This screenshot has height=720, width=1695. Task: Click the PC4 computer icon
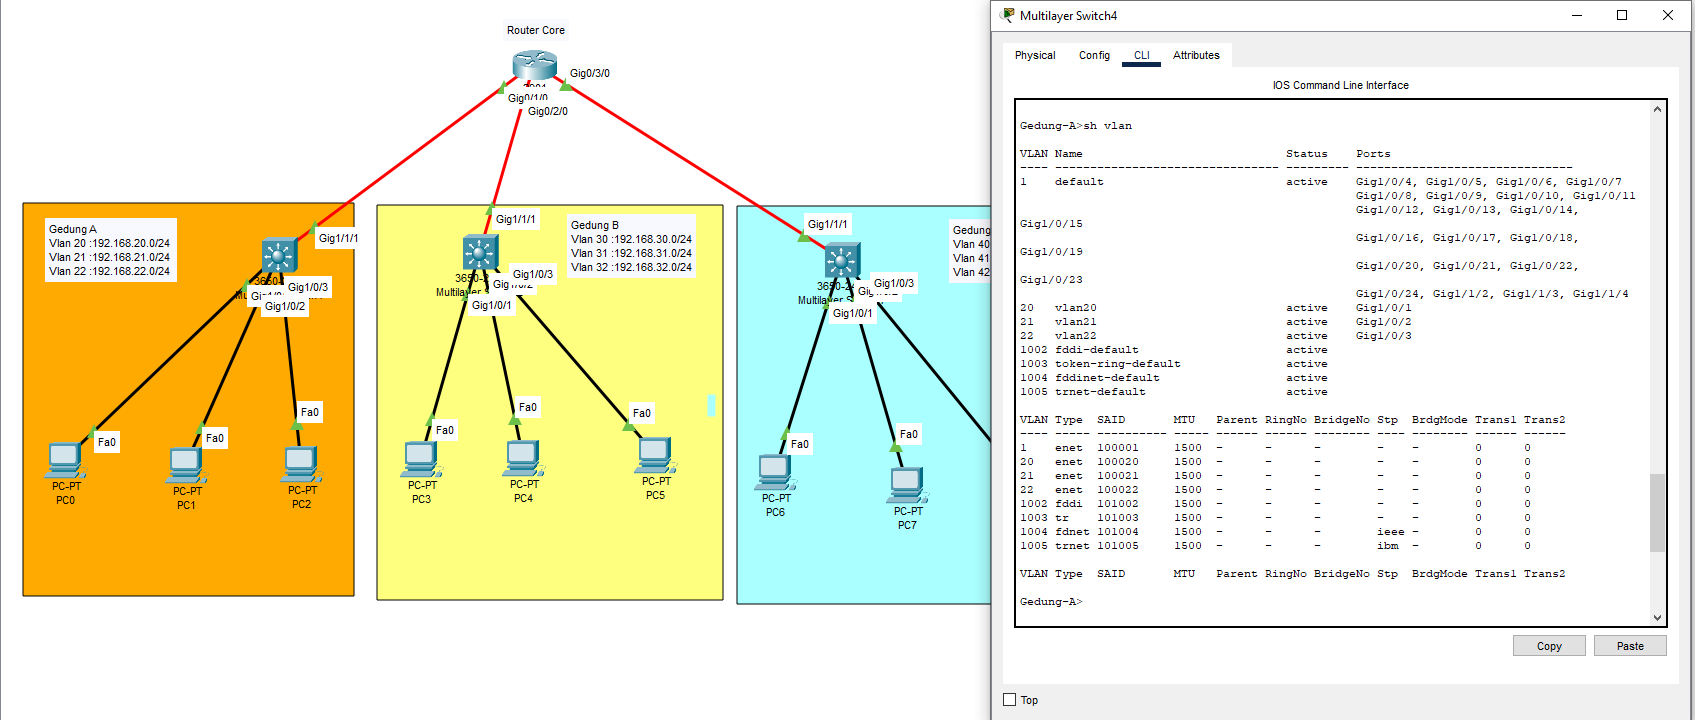click(523, 459)
